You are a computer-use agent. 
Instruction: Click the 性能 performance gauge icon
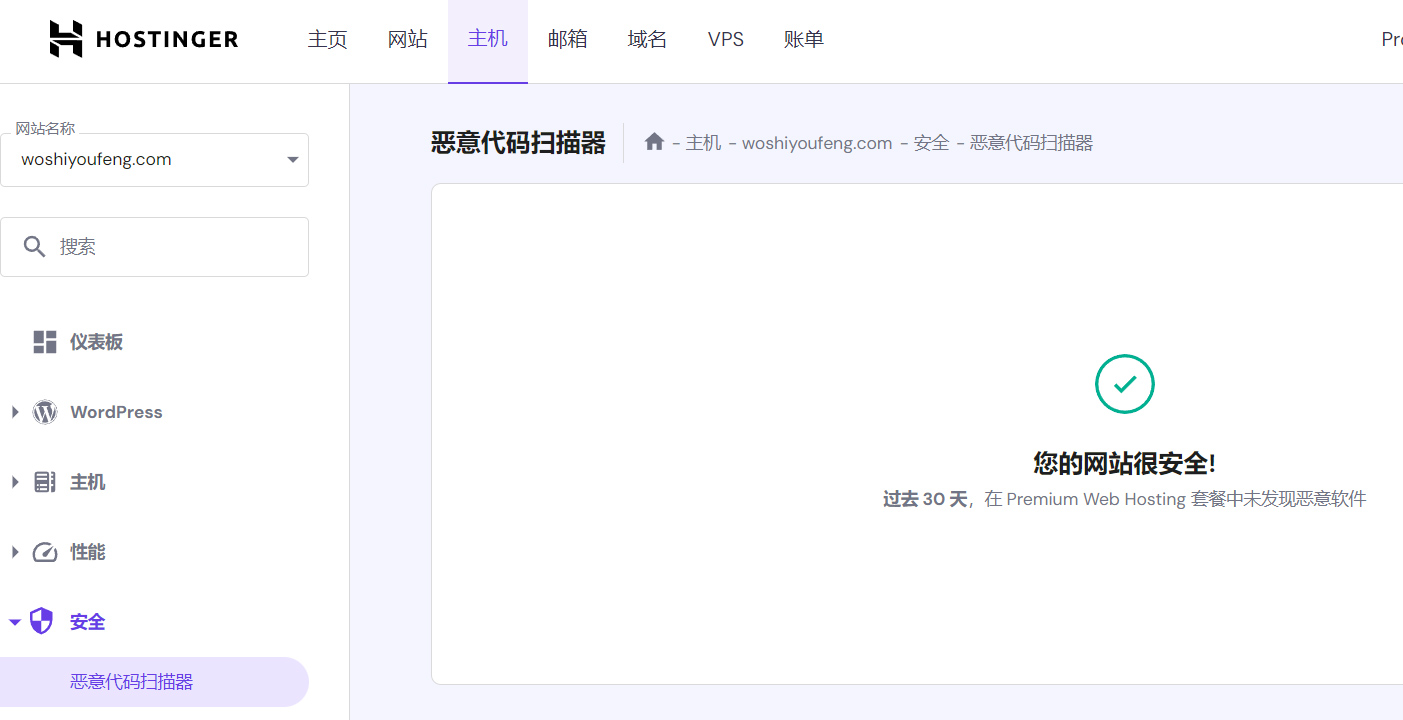(44, 551)
